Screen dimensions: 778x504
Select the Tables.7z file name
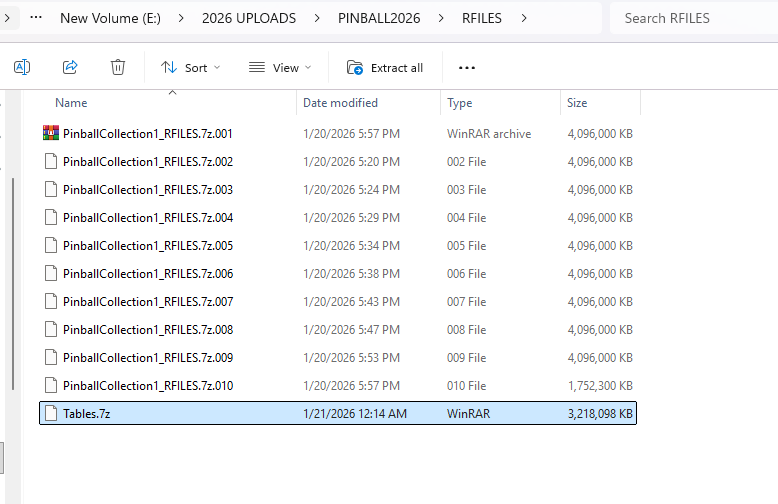tap(86, 414)
